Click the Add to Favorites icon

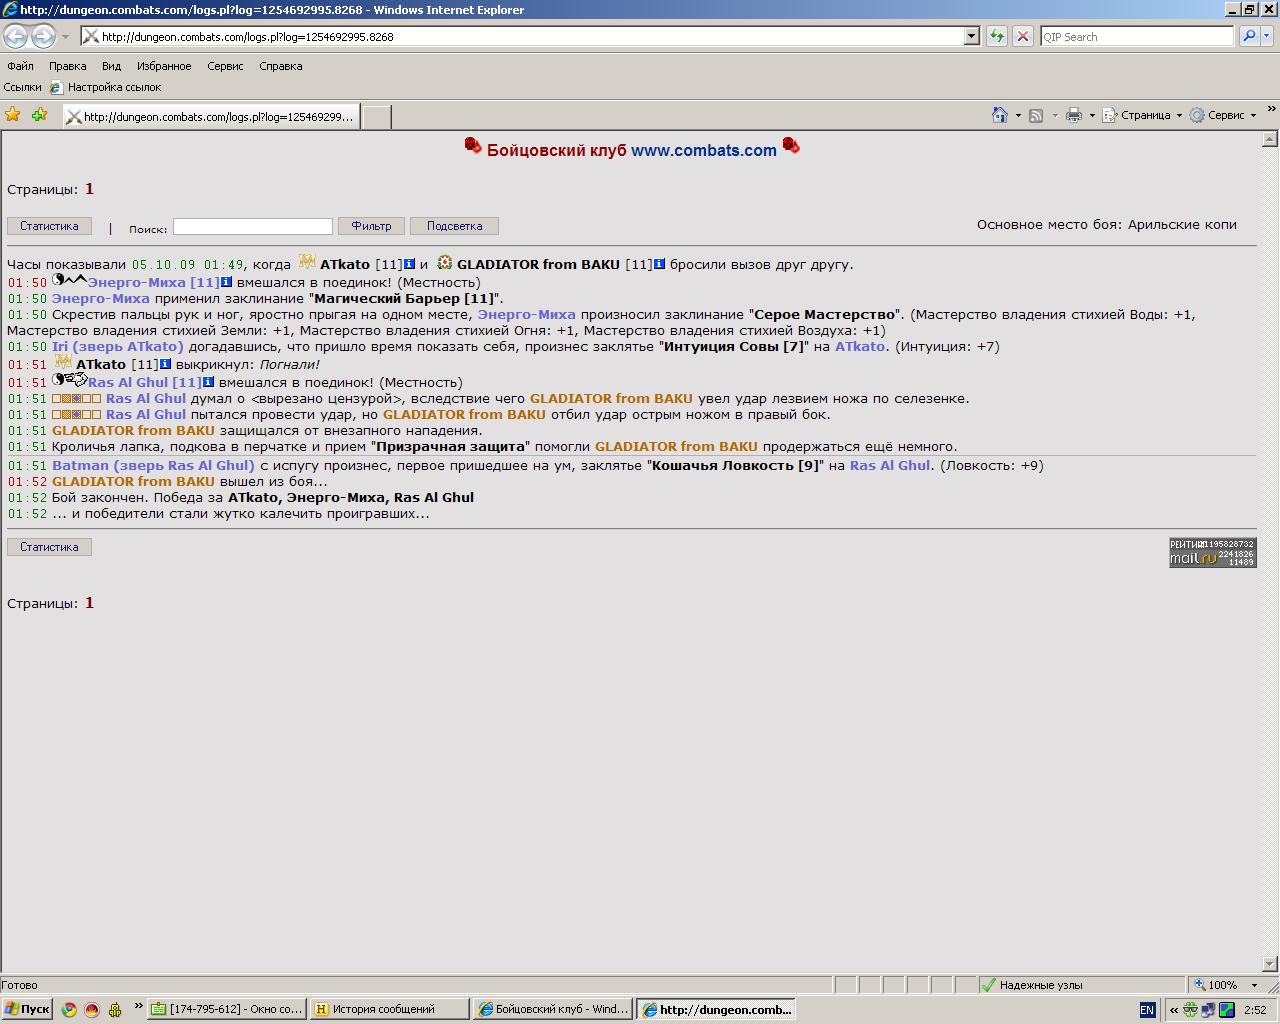pos(39,115)
